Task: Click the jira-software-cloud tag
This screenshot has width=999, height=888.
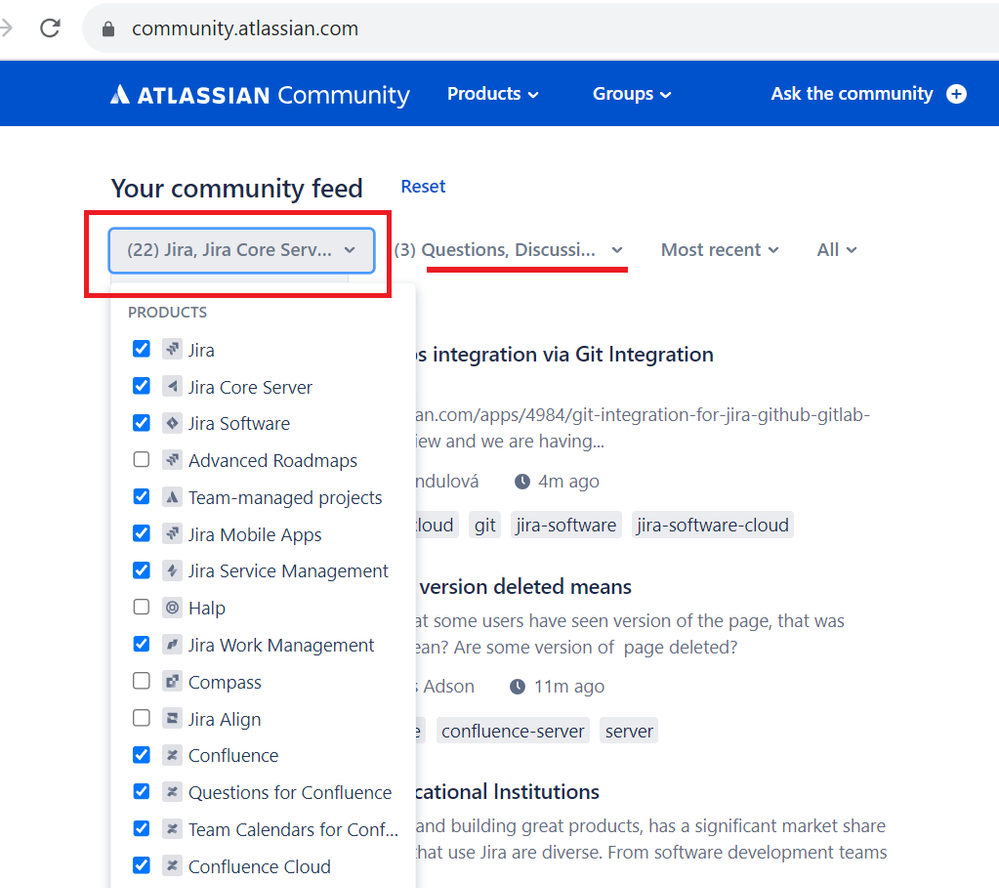Action: click(x=712, y=525)
